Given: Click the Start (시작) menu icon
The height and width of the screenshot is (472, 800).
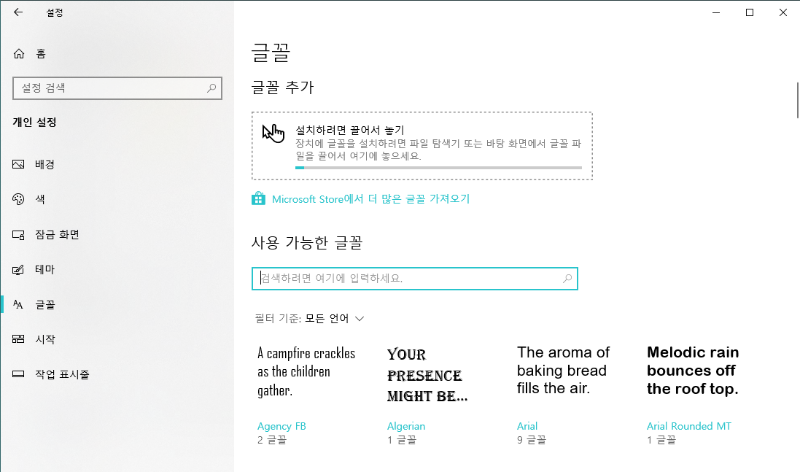Looking at the screenshot, I should coord(17,339).
